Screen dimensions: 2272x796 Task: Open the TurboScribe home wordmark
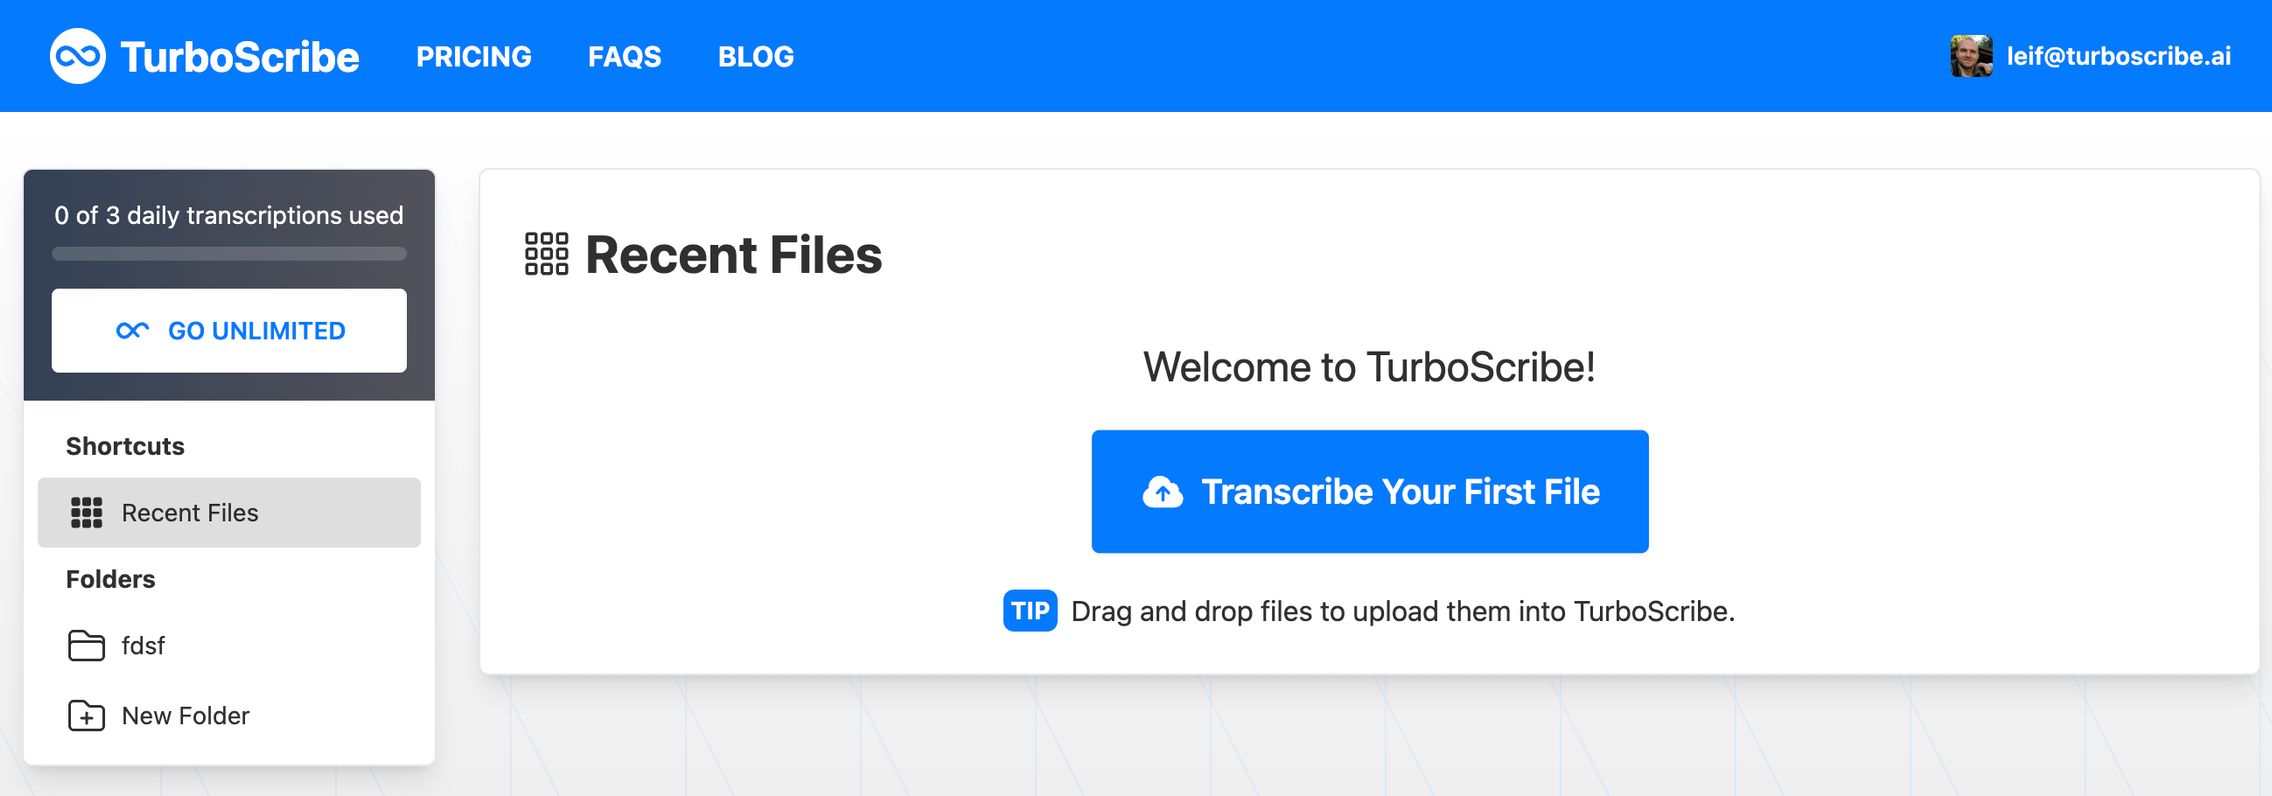pos(240,57)
